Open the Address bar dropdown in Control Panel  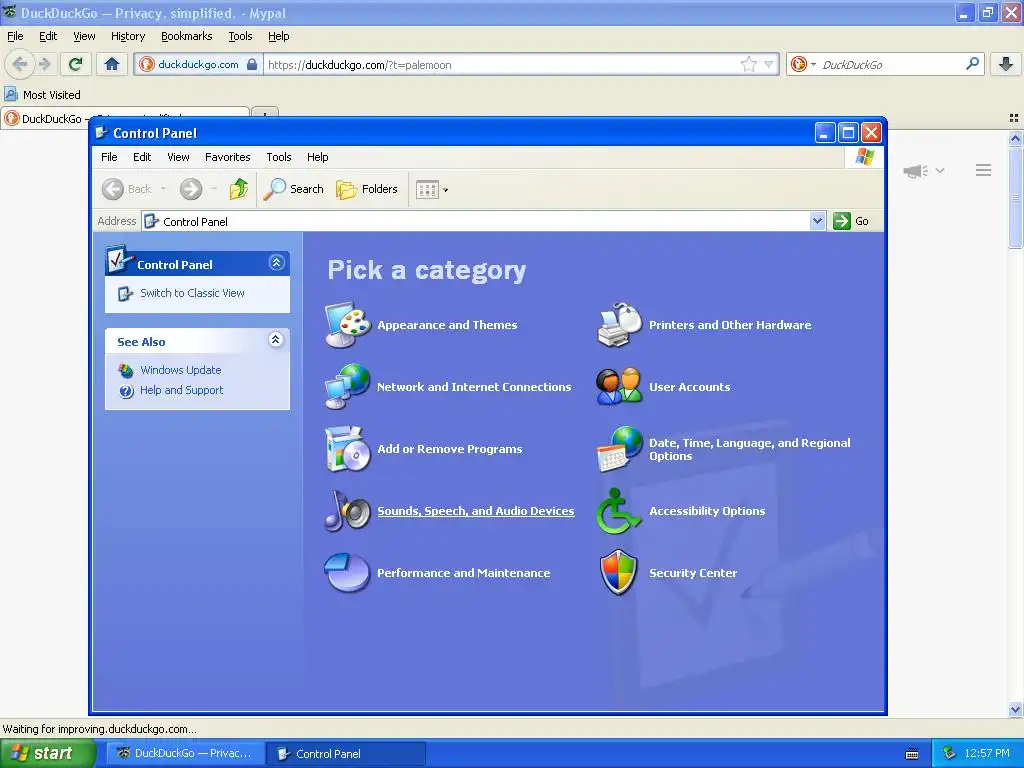[817, 221]
